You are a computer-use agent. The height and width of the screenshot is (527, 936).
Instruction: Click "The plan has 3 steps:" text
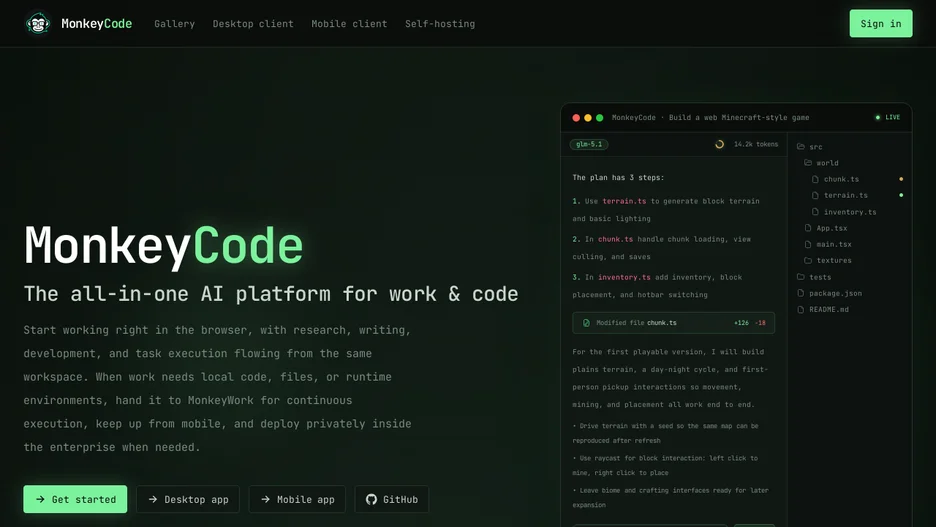tap(618, 178)
